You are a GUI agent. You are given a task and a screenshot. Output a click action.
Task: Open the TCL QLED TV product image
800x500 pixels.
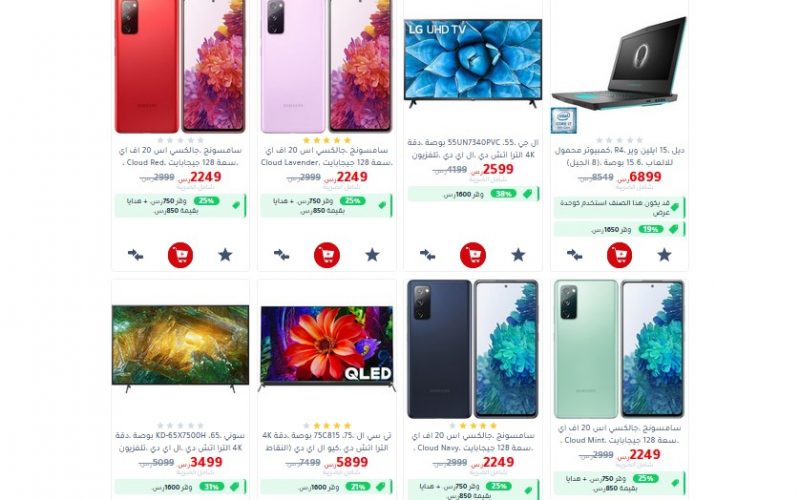[x=327, y=348]
